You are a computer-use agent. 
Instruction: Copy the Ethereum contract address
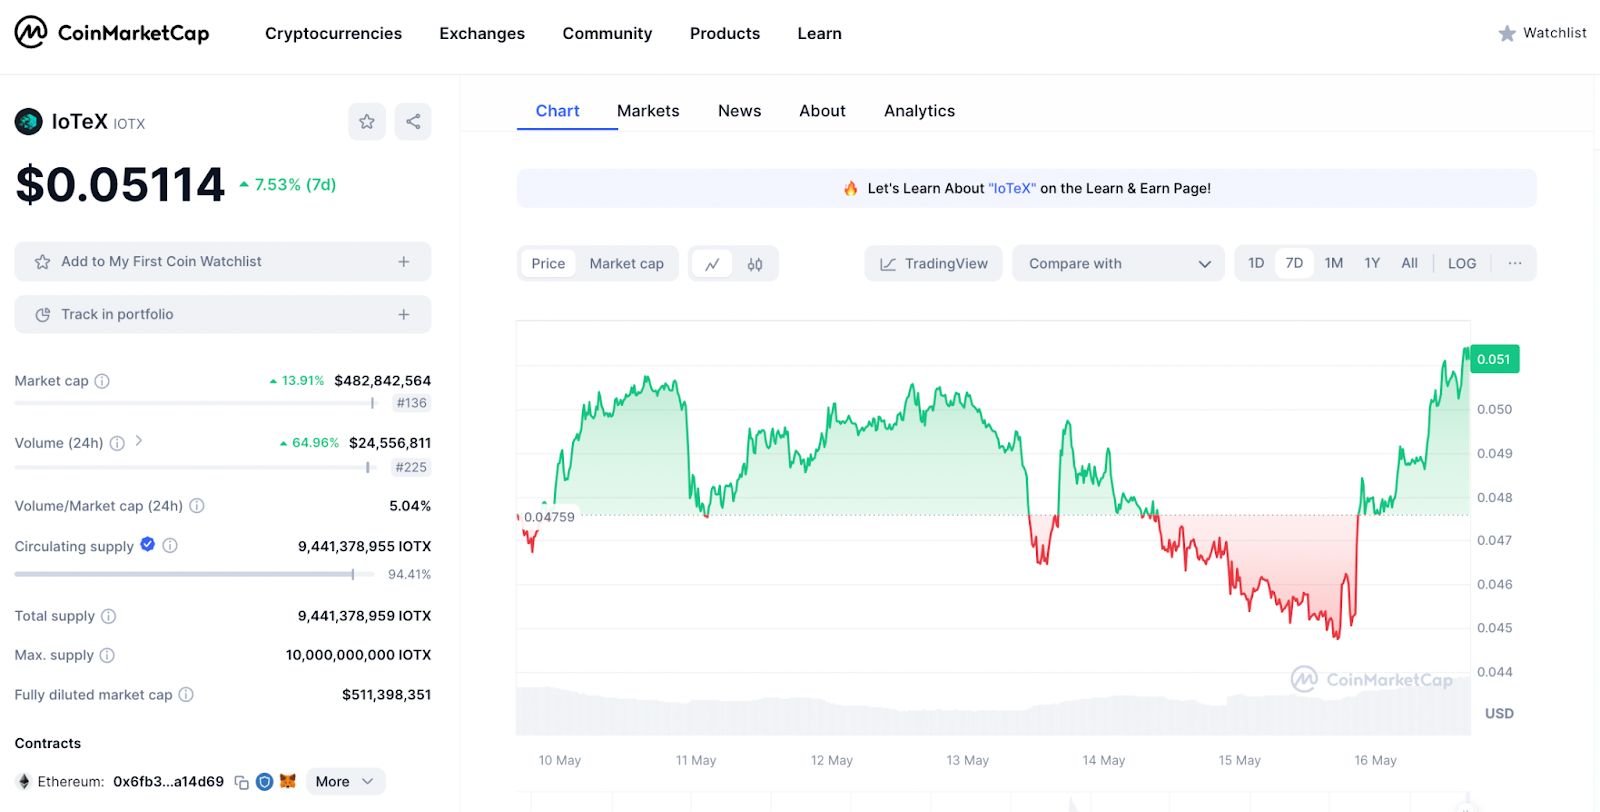pos(241,782)
